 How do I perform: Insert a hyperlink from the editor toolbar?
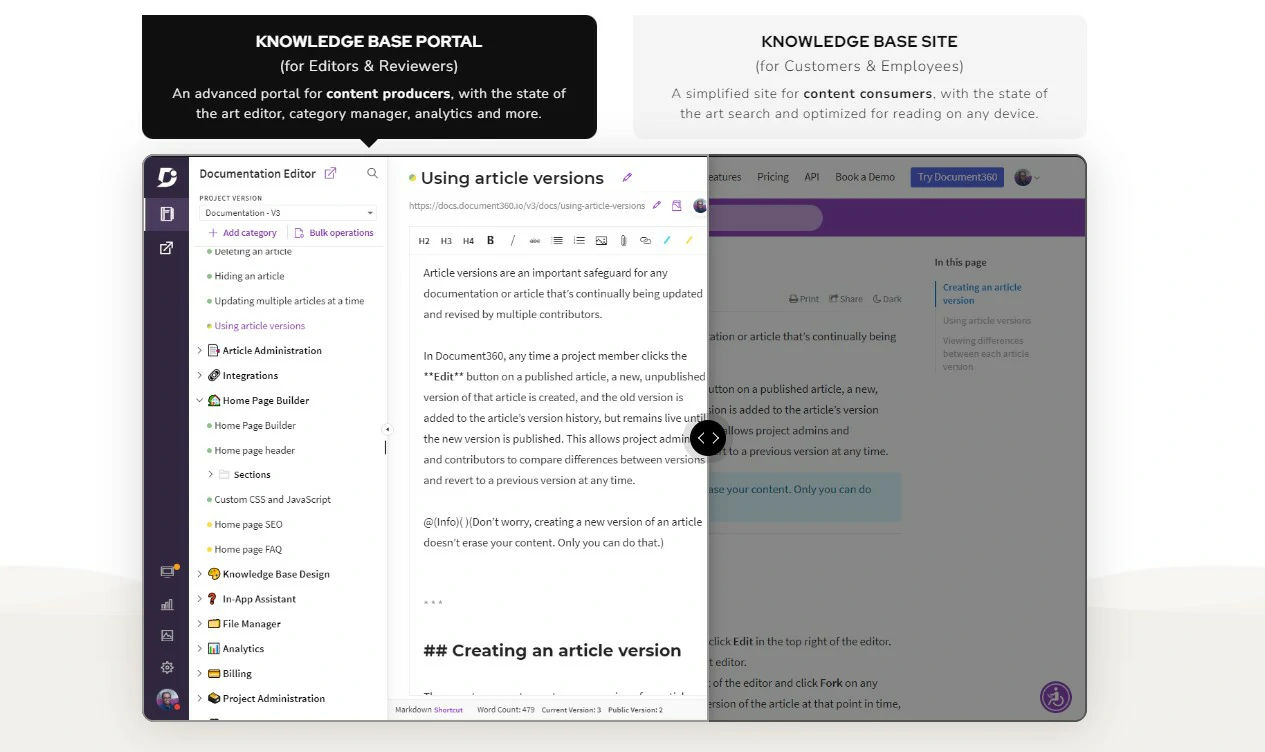pyautogui.click(x=645, y=241)
